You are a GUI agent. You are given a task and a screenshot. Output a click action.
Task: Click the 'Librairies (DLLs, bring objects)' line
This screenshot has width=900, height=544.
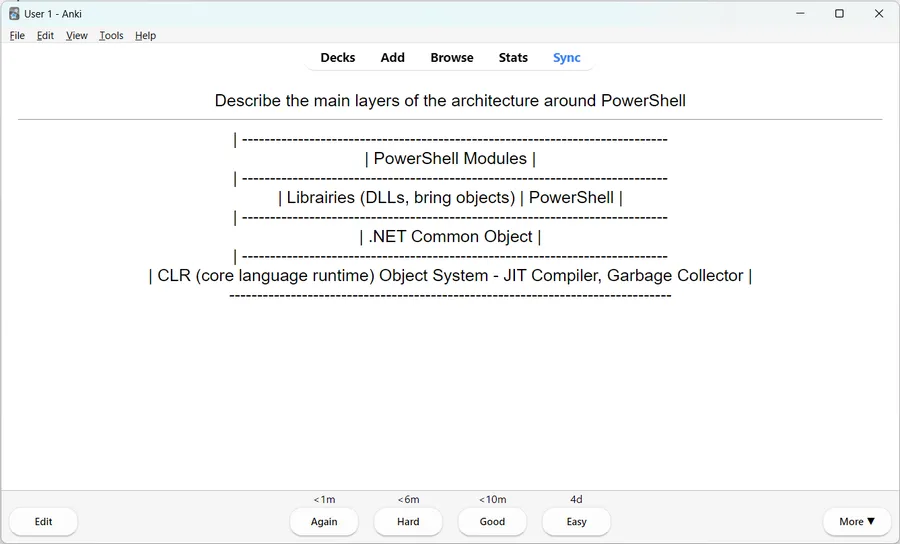tap(450, 197)
